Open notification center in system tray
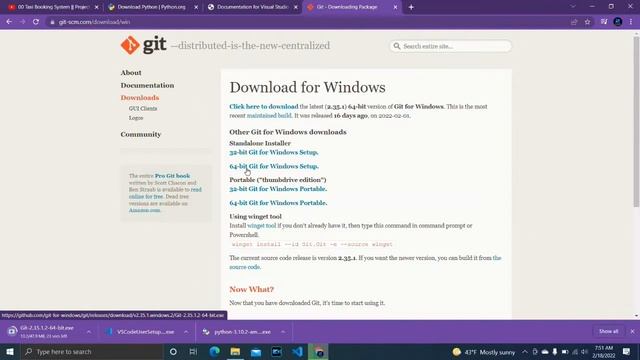Image resolution: width=640 pixels, height=360 pixels. [627, 351]
